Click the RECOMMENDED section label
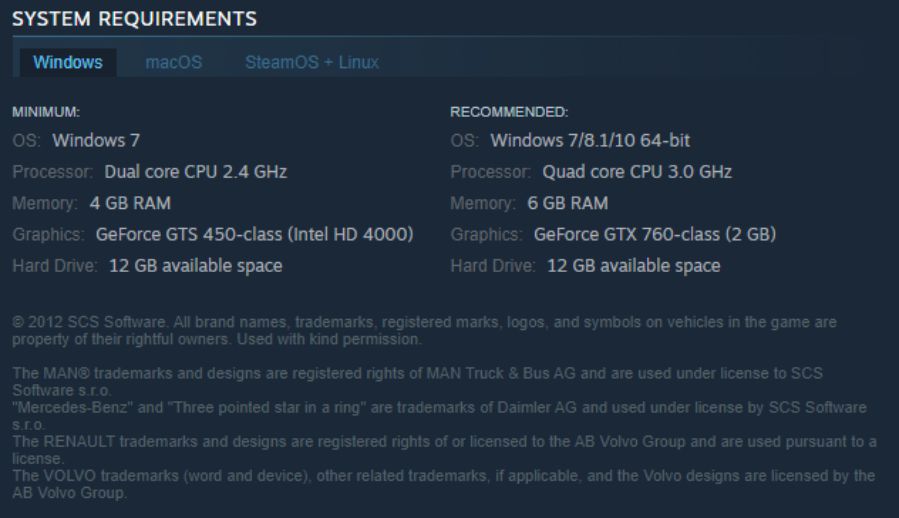899x518 pixels. tap(509, 112)
